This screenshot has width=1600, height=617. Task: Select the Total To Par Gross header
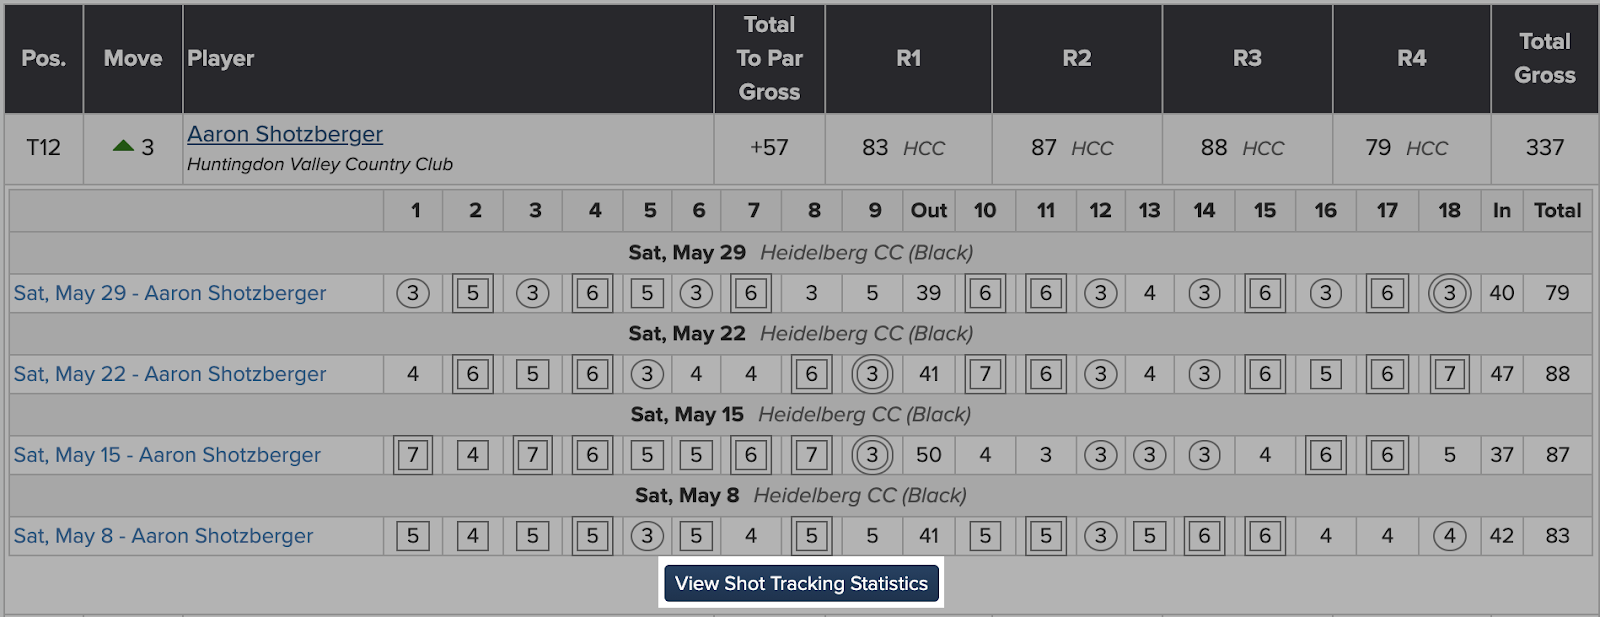click(769, 58)
